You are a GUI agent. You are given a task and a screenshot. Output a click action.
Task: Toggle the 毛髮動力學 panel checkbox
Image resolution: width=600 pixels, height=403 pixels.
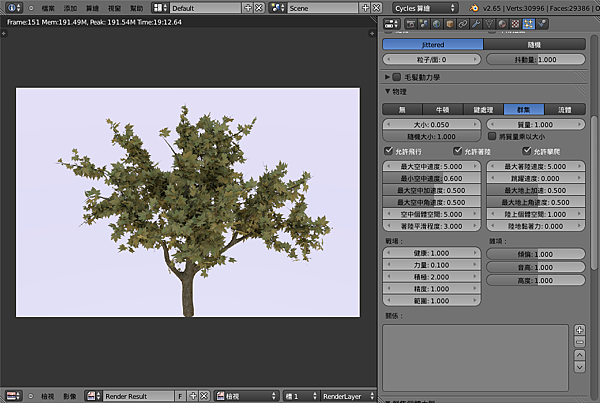[397, 77]
